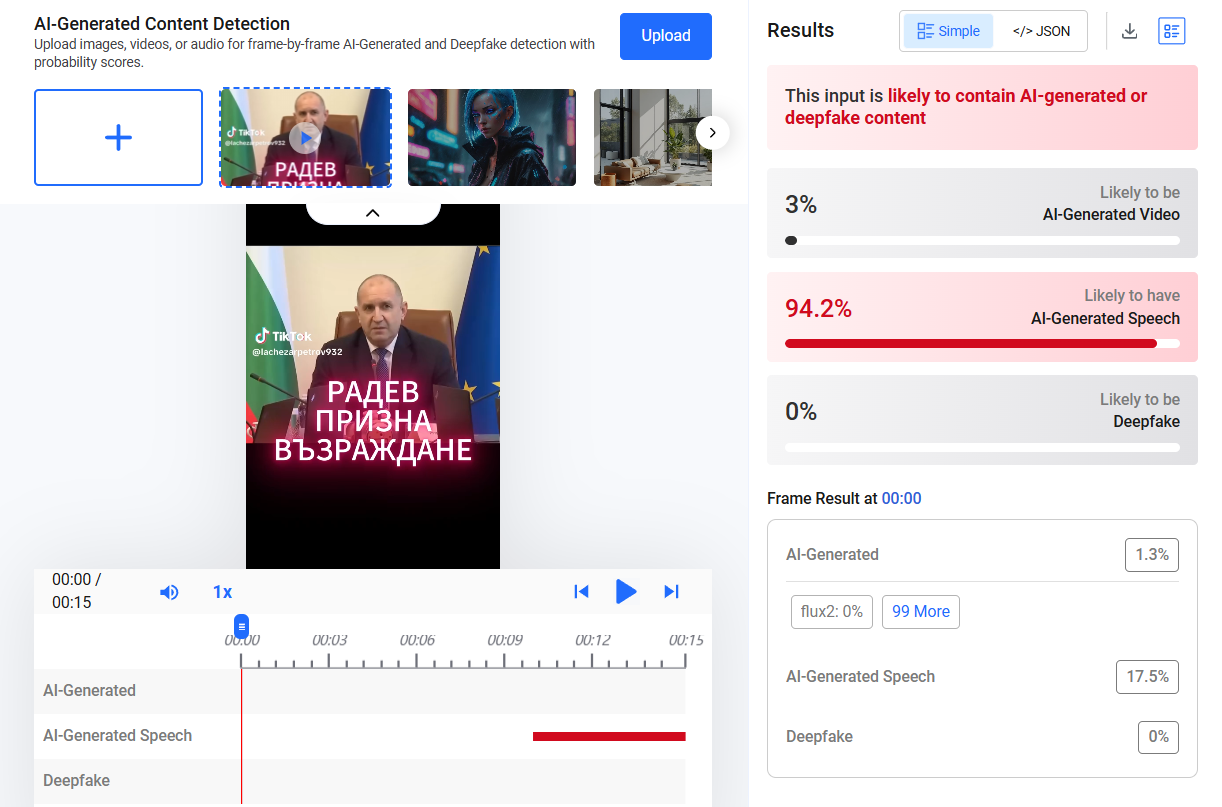Click the likely AI-generated warning banner
Screen dimensions: 1222x807
[982, 107]
